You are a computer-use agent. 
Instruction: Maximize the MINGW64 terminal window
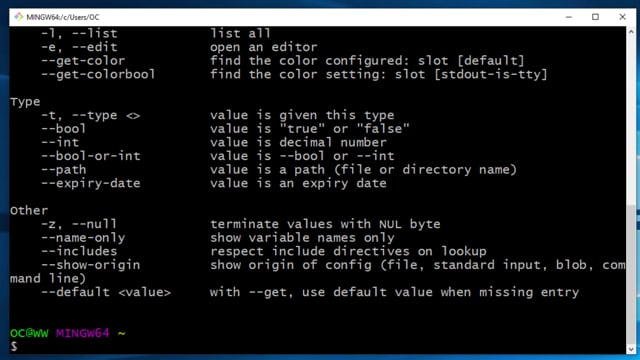coord(596,17)
